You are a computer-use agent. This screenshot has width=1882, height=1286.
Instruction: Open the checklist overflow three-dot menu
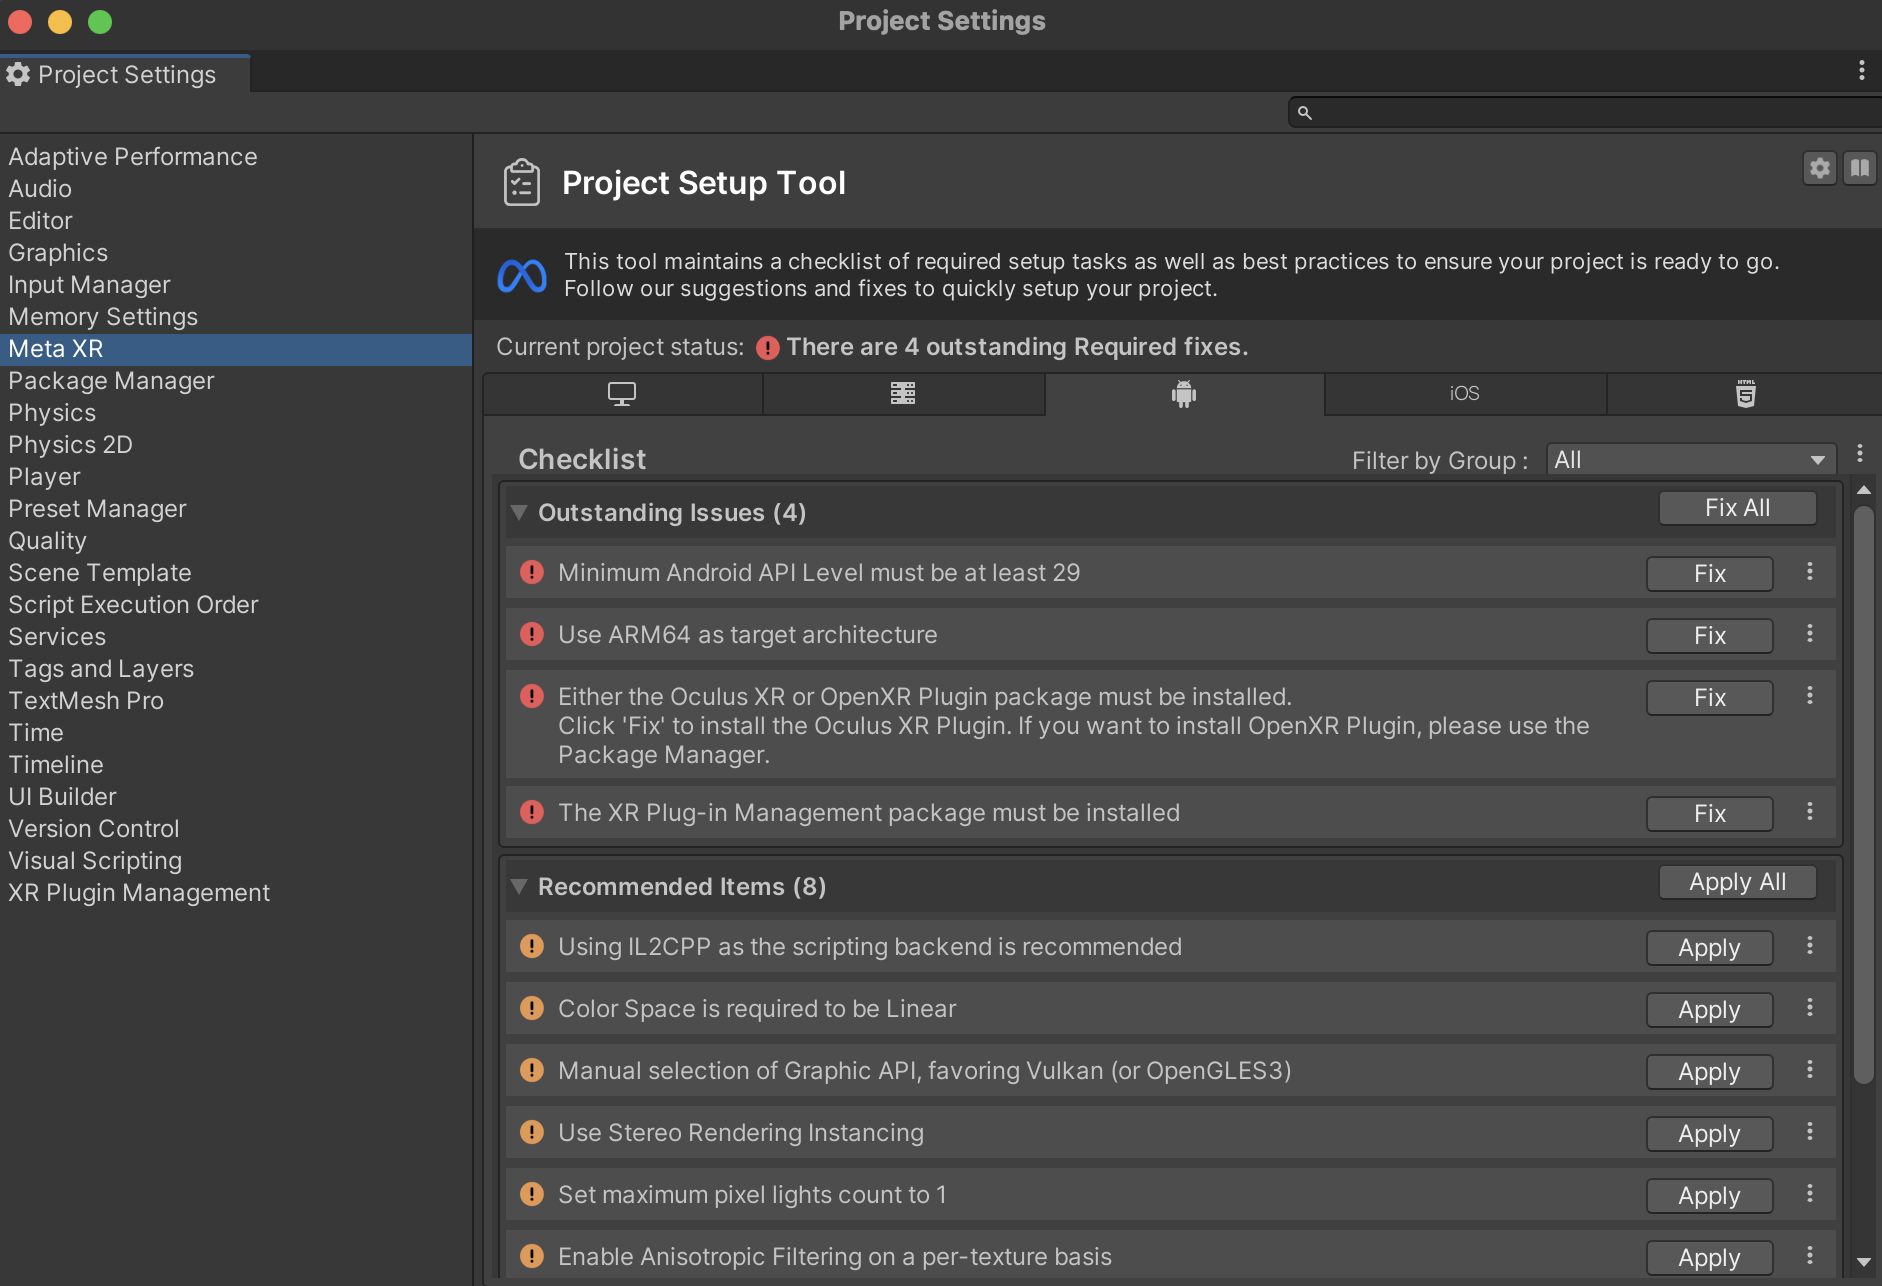pos(1859,454)
